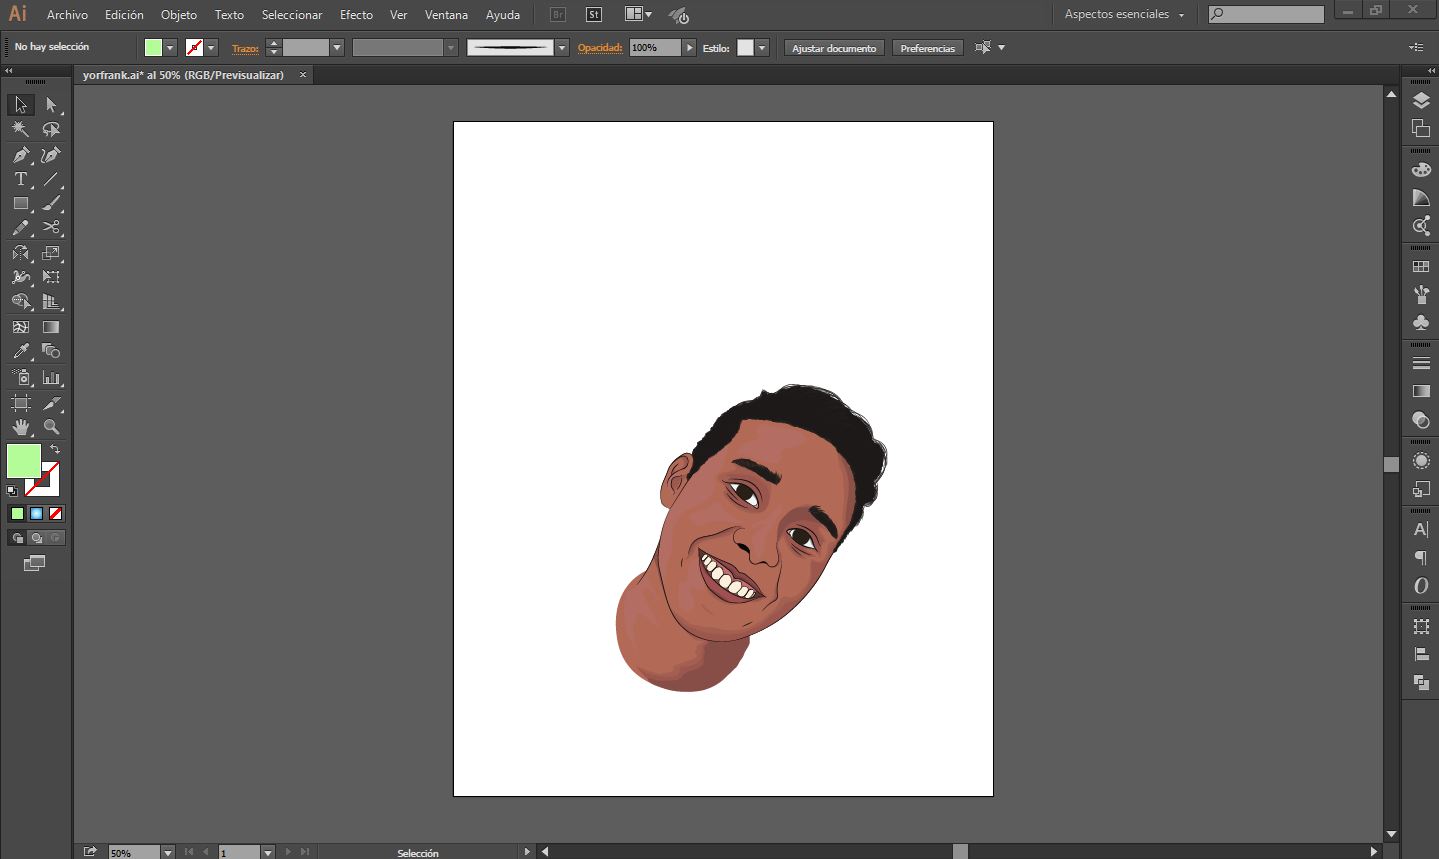
Task: Click the Opacidad label link
Action: (x=600, y=48)
